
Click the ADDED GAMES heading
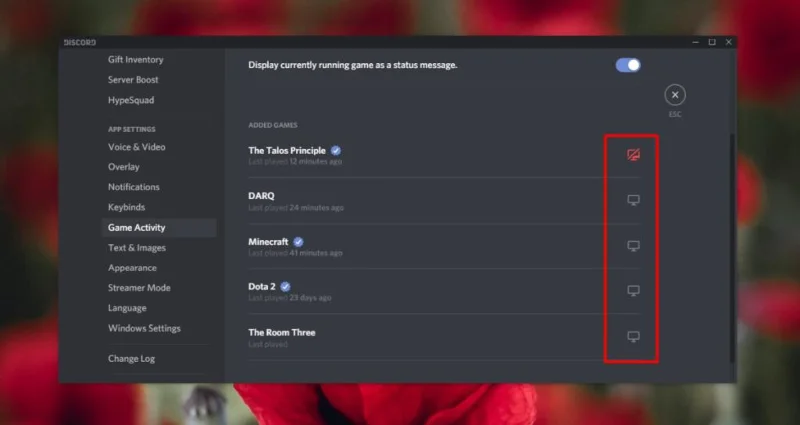pos(273,125)
